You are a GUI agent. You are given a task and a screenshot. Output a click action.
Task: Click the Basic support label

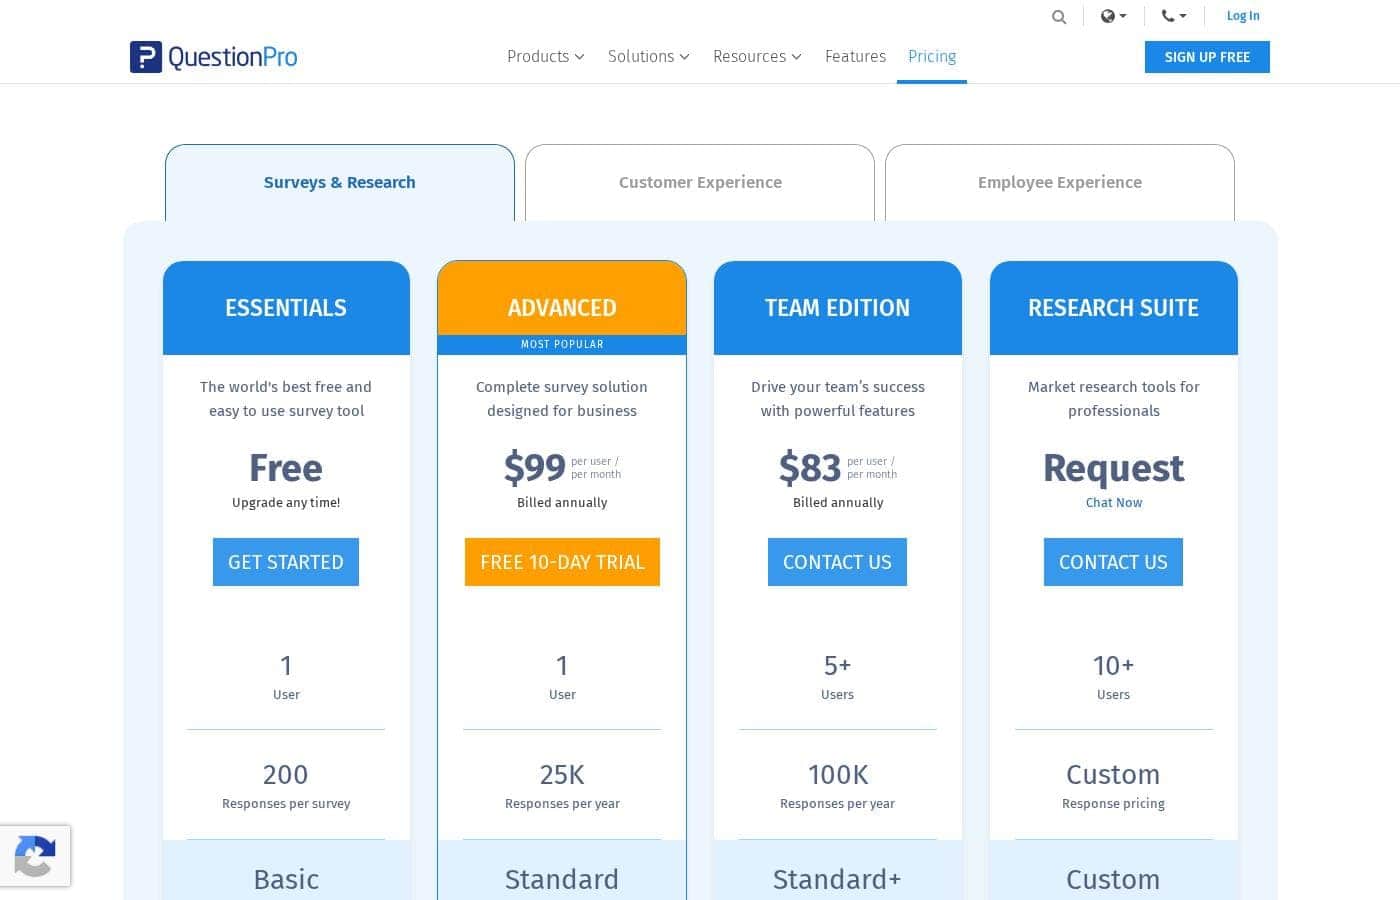pos(286,880)
